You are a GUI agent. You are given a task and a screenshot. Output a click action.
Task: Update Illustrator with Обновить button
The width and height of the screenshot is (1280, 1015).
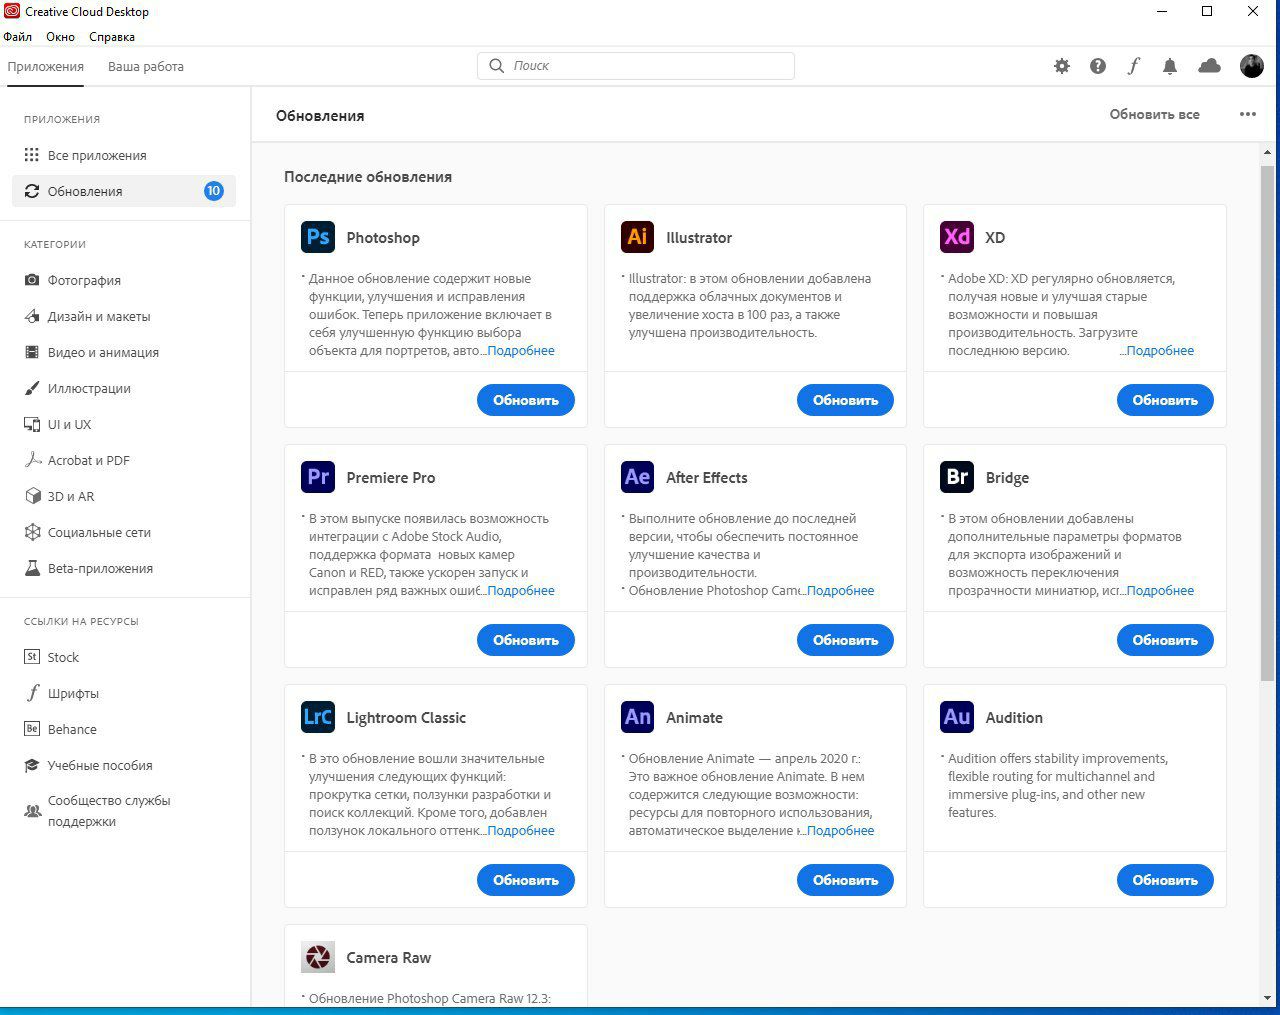point(846,400)
